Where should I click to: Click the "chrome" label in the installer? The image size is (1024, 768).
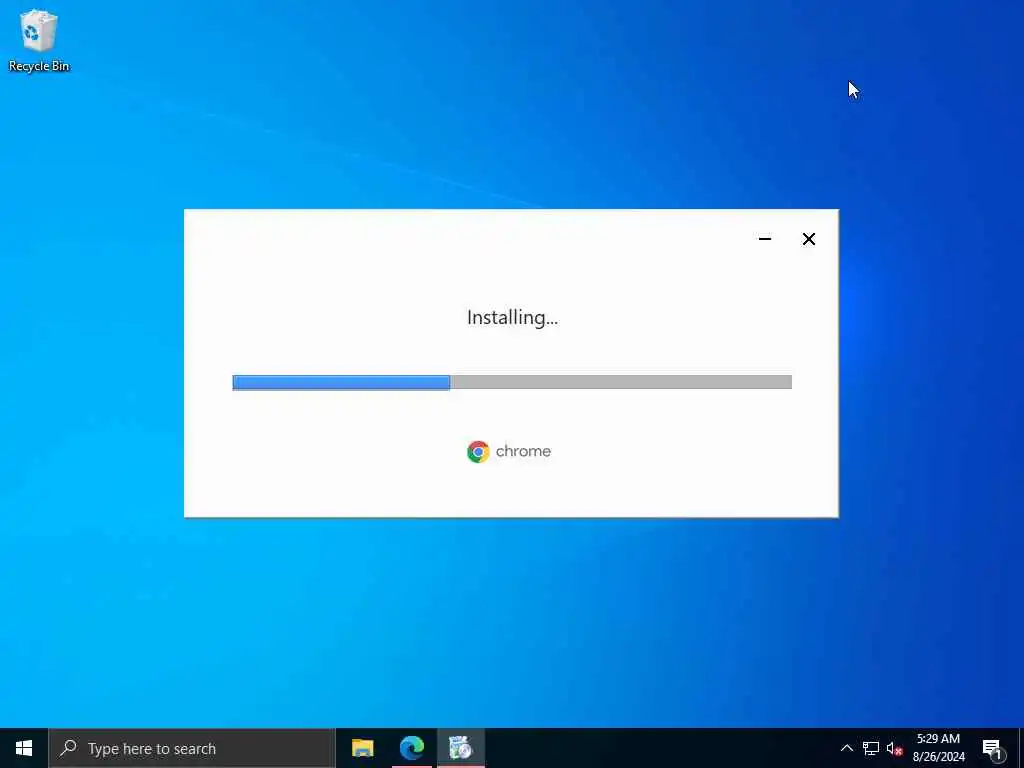click(523, 451)
